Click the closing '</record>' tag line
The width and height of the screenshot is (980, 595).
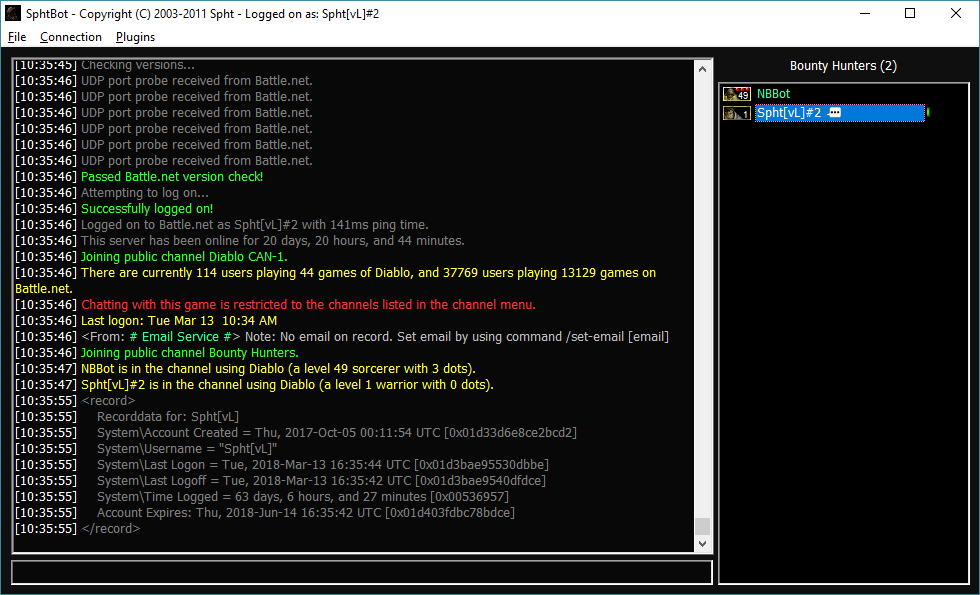coord(111,529)
